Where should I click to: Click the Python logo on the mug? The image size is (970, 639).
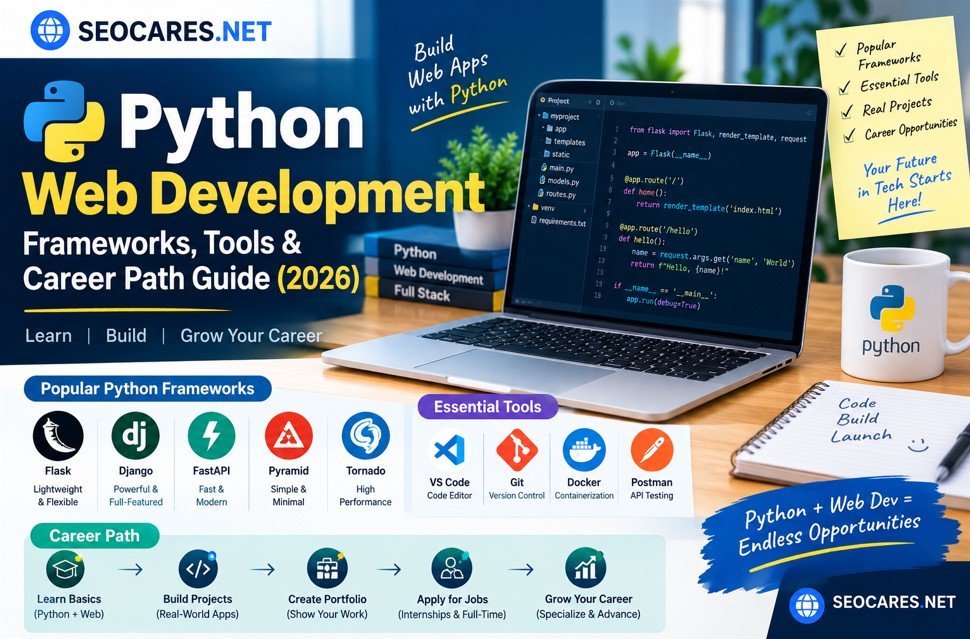[892, 309]
